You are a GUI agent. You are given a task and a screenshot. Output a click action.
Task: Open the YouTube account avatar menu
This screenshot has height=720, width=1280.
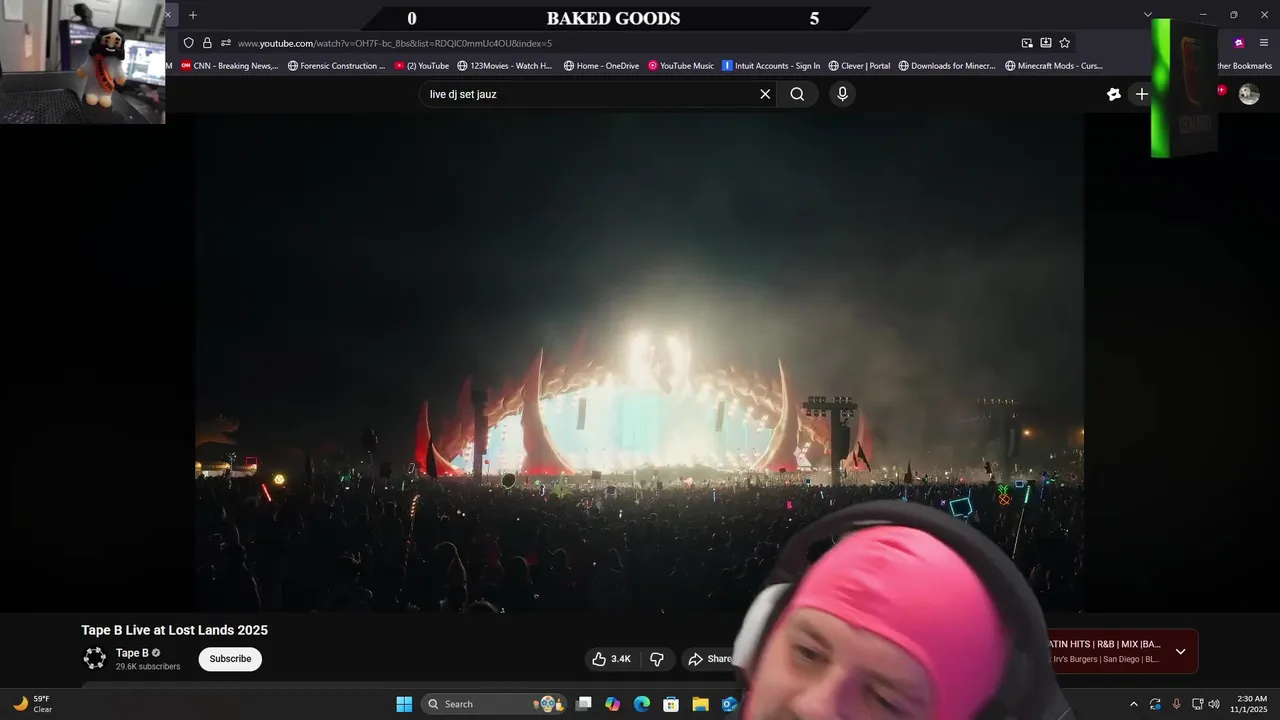[x=1249, y=94]
